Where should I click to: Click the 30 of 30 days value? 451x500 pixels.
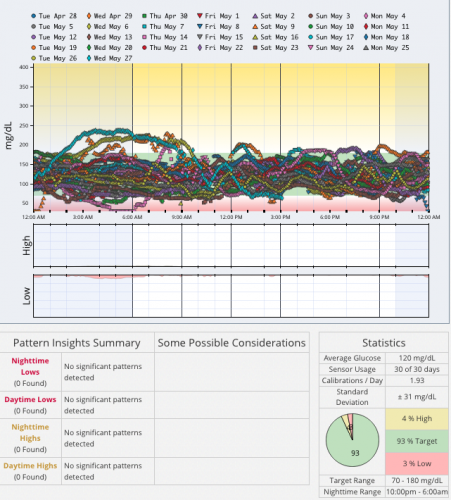click(417, 369)
